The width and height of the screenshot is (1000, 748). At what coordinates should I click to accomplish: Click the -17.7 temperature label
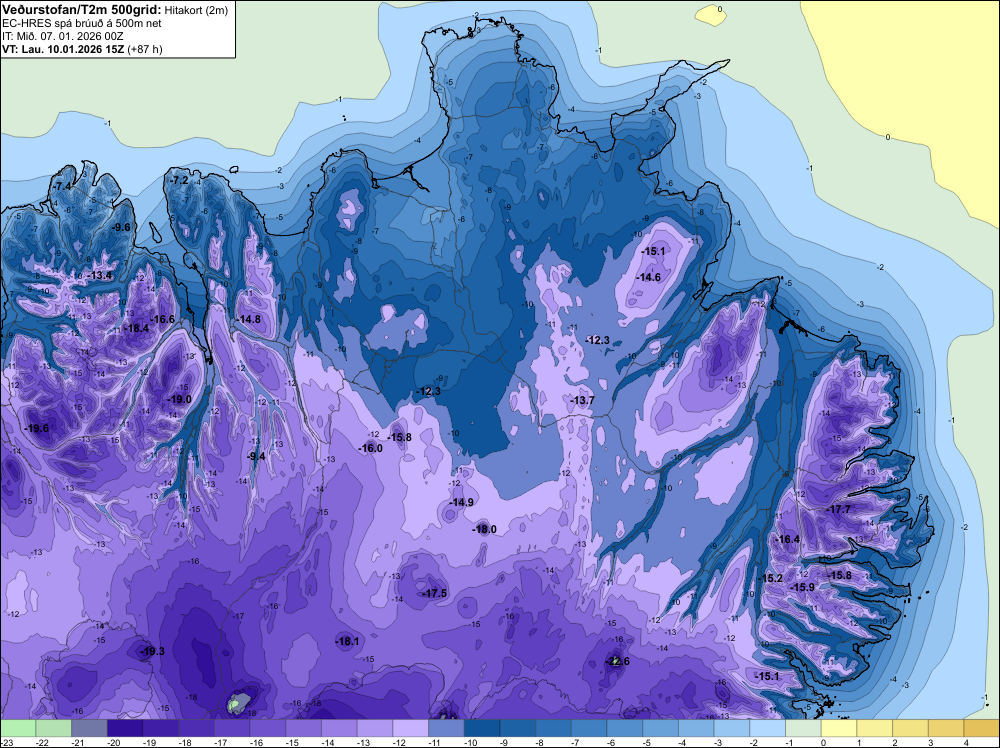pos(839,510)
